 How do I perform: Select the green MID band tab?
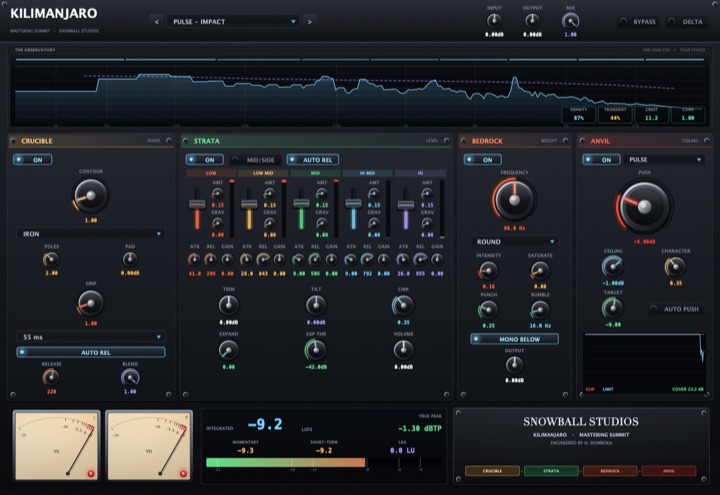click(315, 173)
